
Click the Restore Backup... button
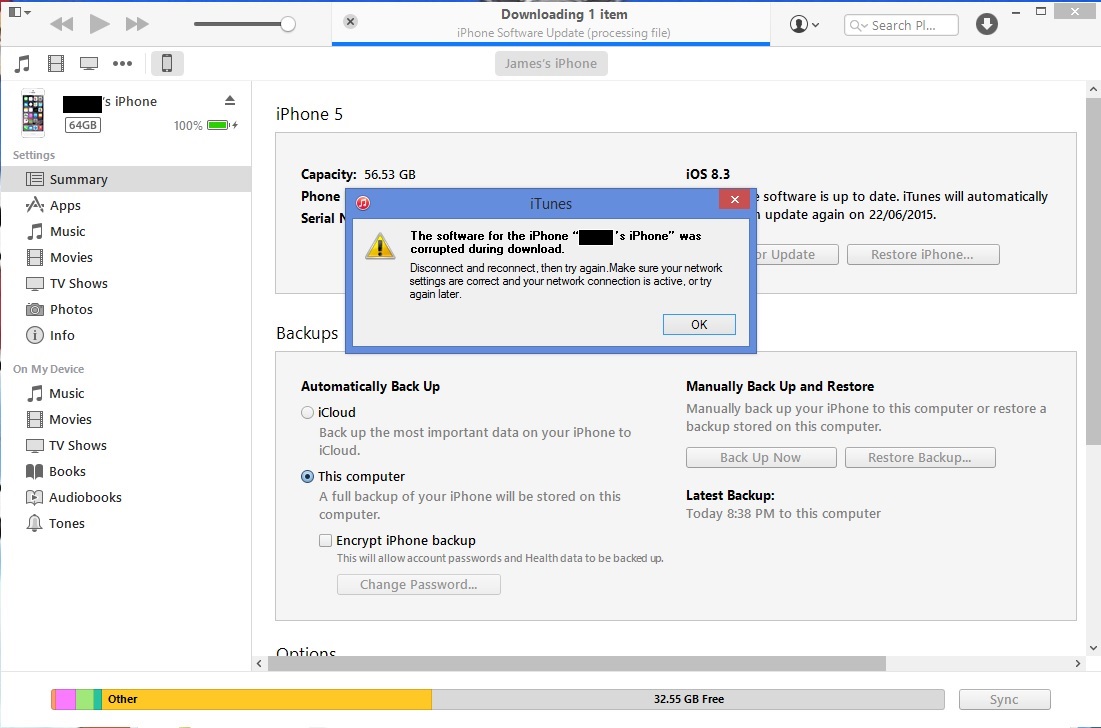point(920,457)
